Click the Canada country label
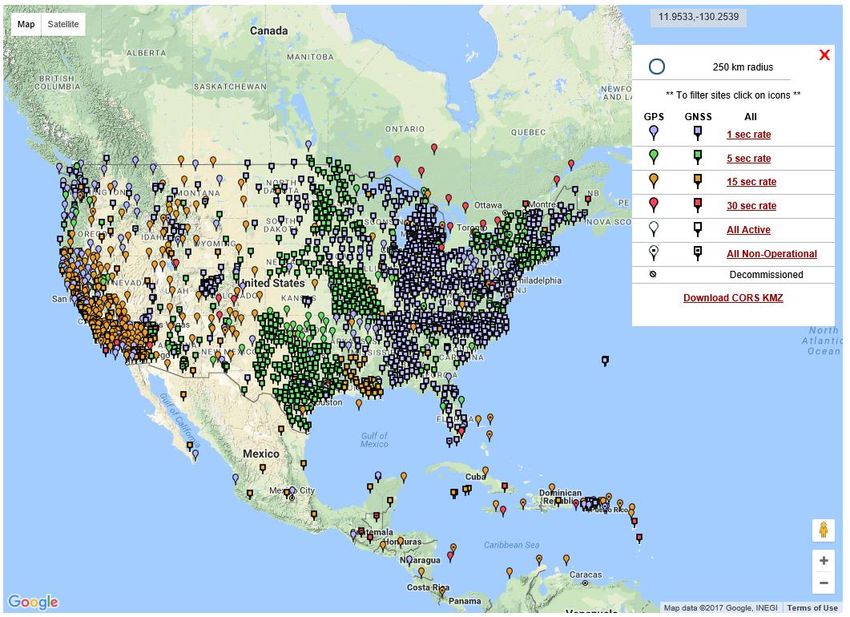The height and width of the screenshot is (617, 850). coord(269,31)
